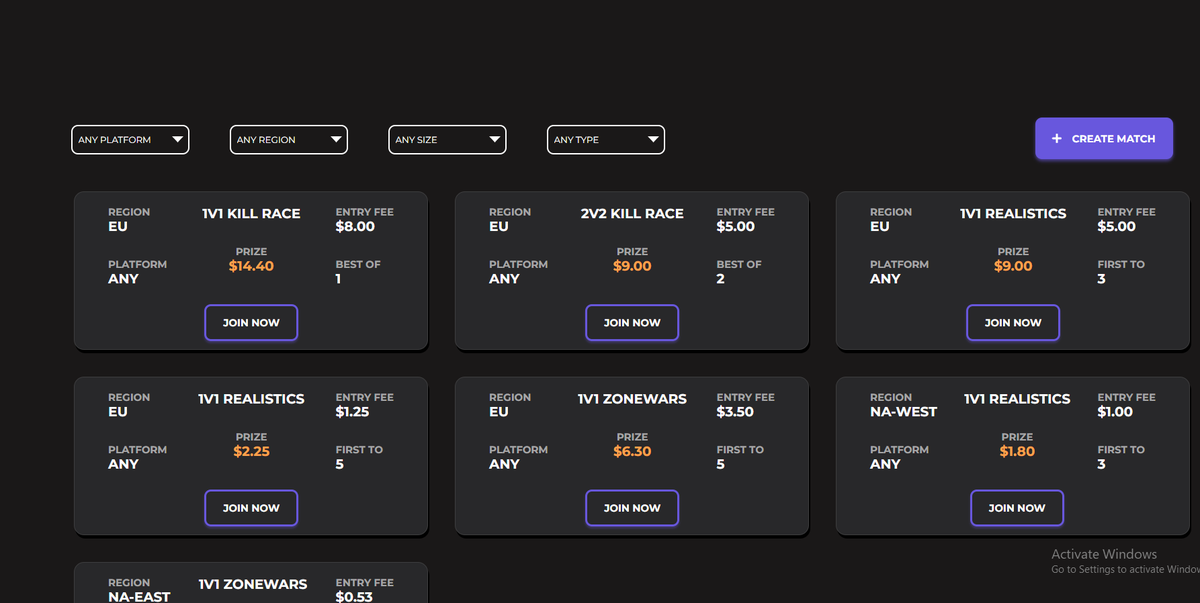1200x603 pixels.
Task: Select the NA-East 1v1 Zonewars card title
Action: point(253,584)
